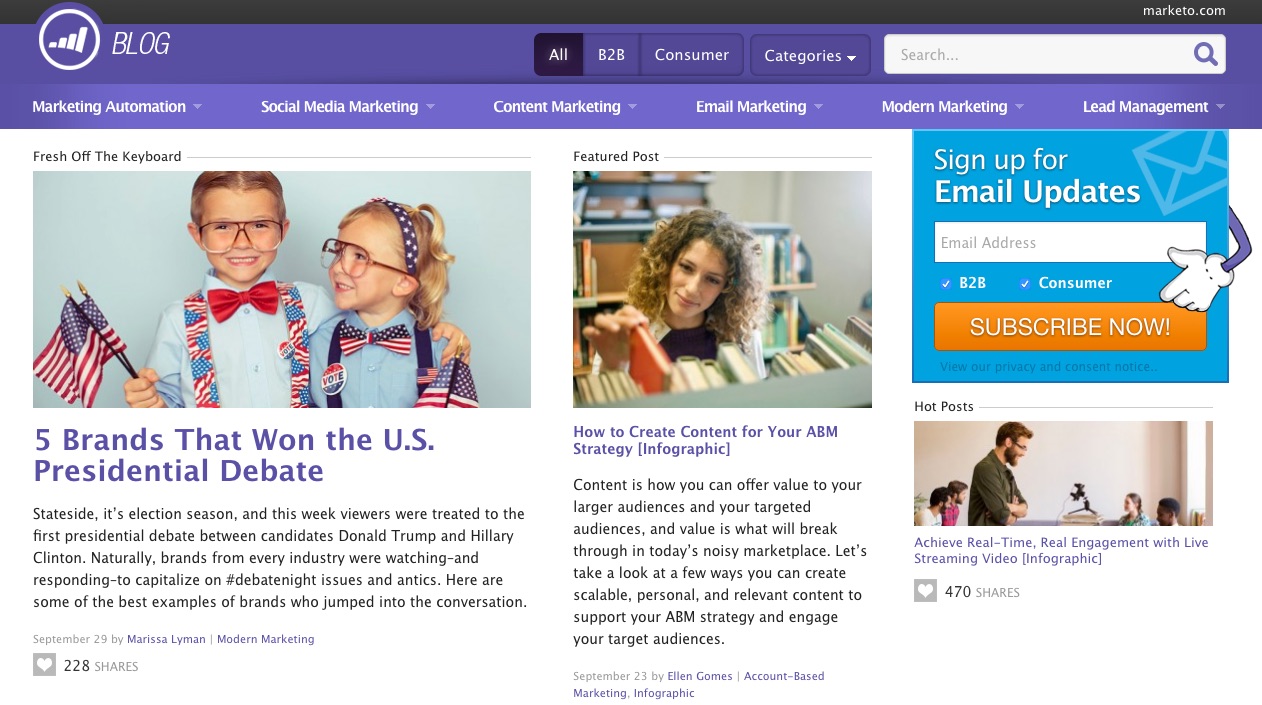Switch to the B2B filter tab
The height and width of the screenshot is (705, 1262).
(x=611, y=55)
